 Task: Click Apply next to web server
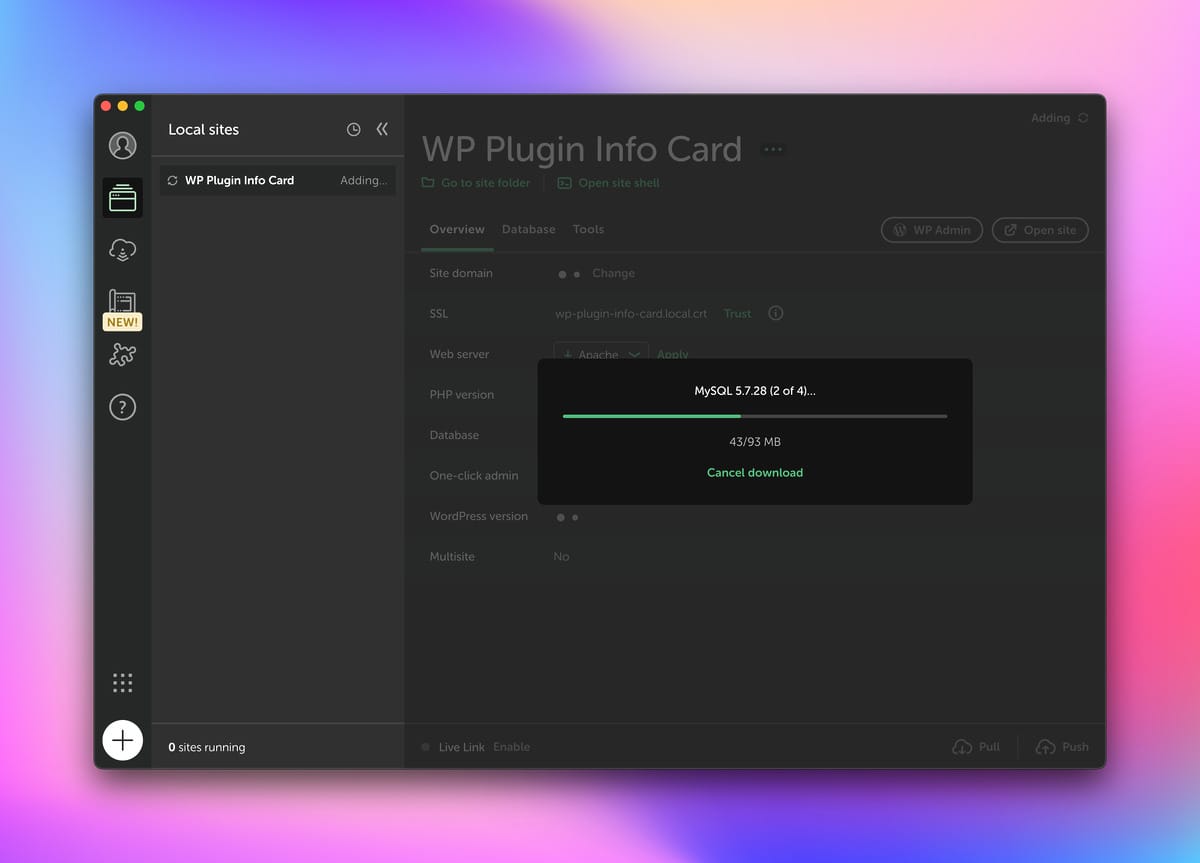[x=672, y=355]
